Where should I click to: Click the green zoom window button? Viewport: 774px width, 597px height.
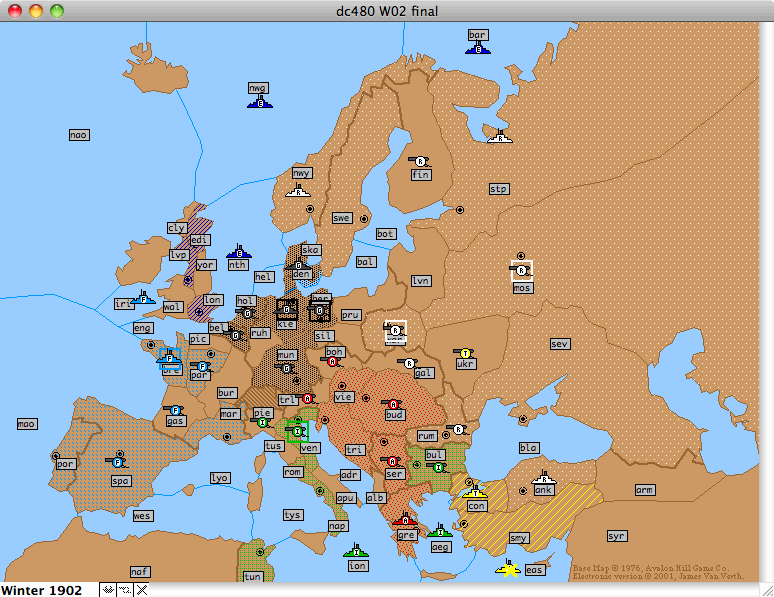(57, 11)
